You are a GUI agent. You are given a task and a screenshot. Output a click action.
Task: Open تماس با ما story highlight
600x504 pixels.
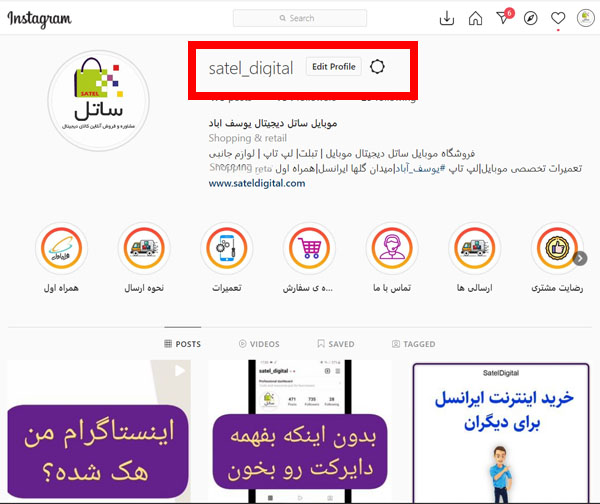click(392, 248)
